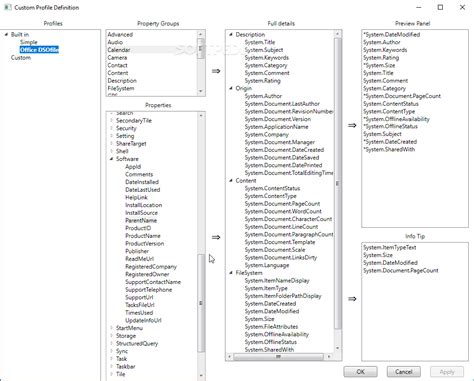Select the DateInstalled property
This screenshot has height=381, width=474.
(142, 182)
